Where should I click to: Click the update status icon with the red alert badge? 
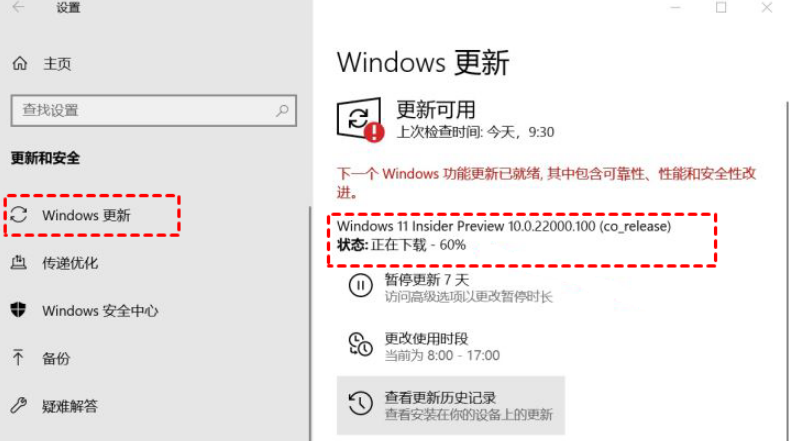(360, 120)
